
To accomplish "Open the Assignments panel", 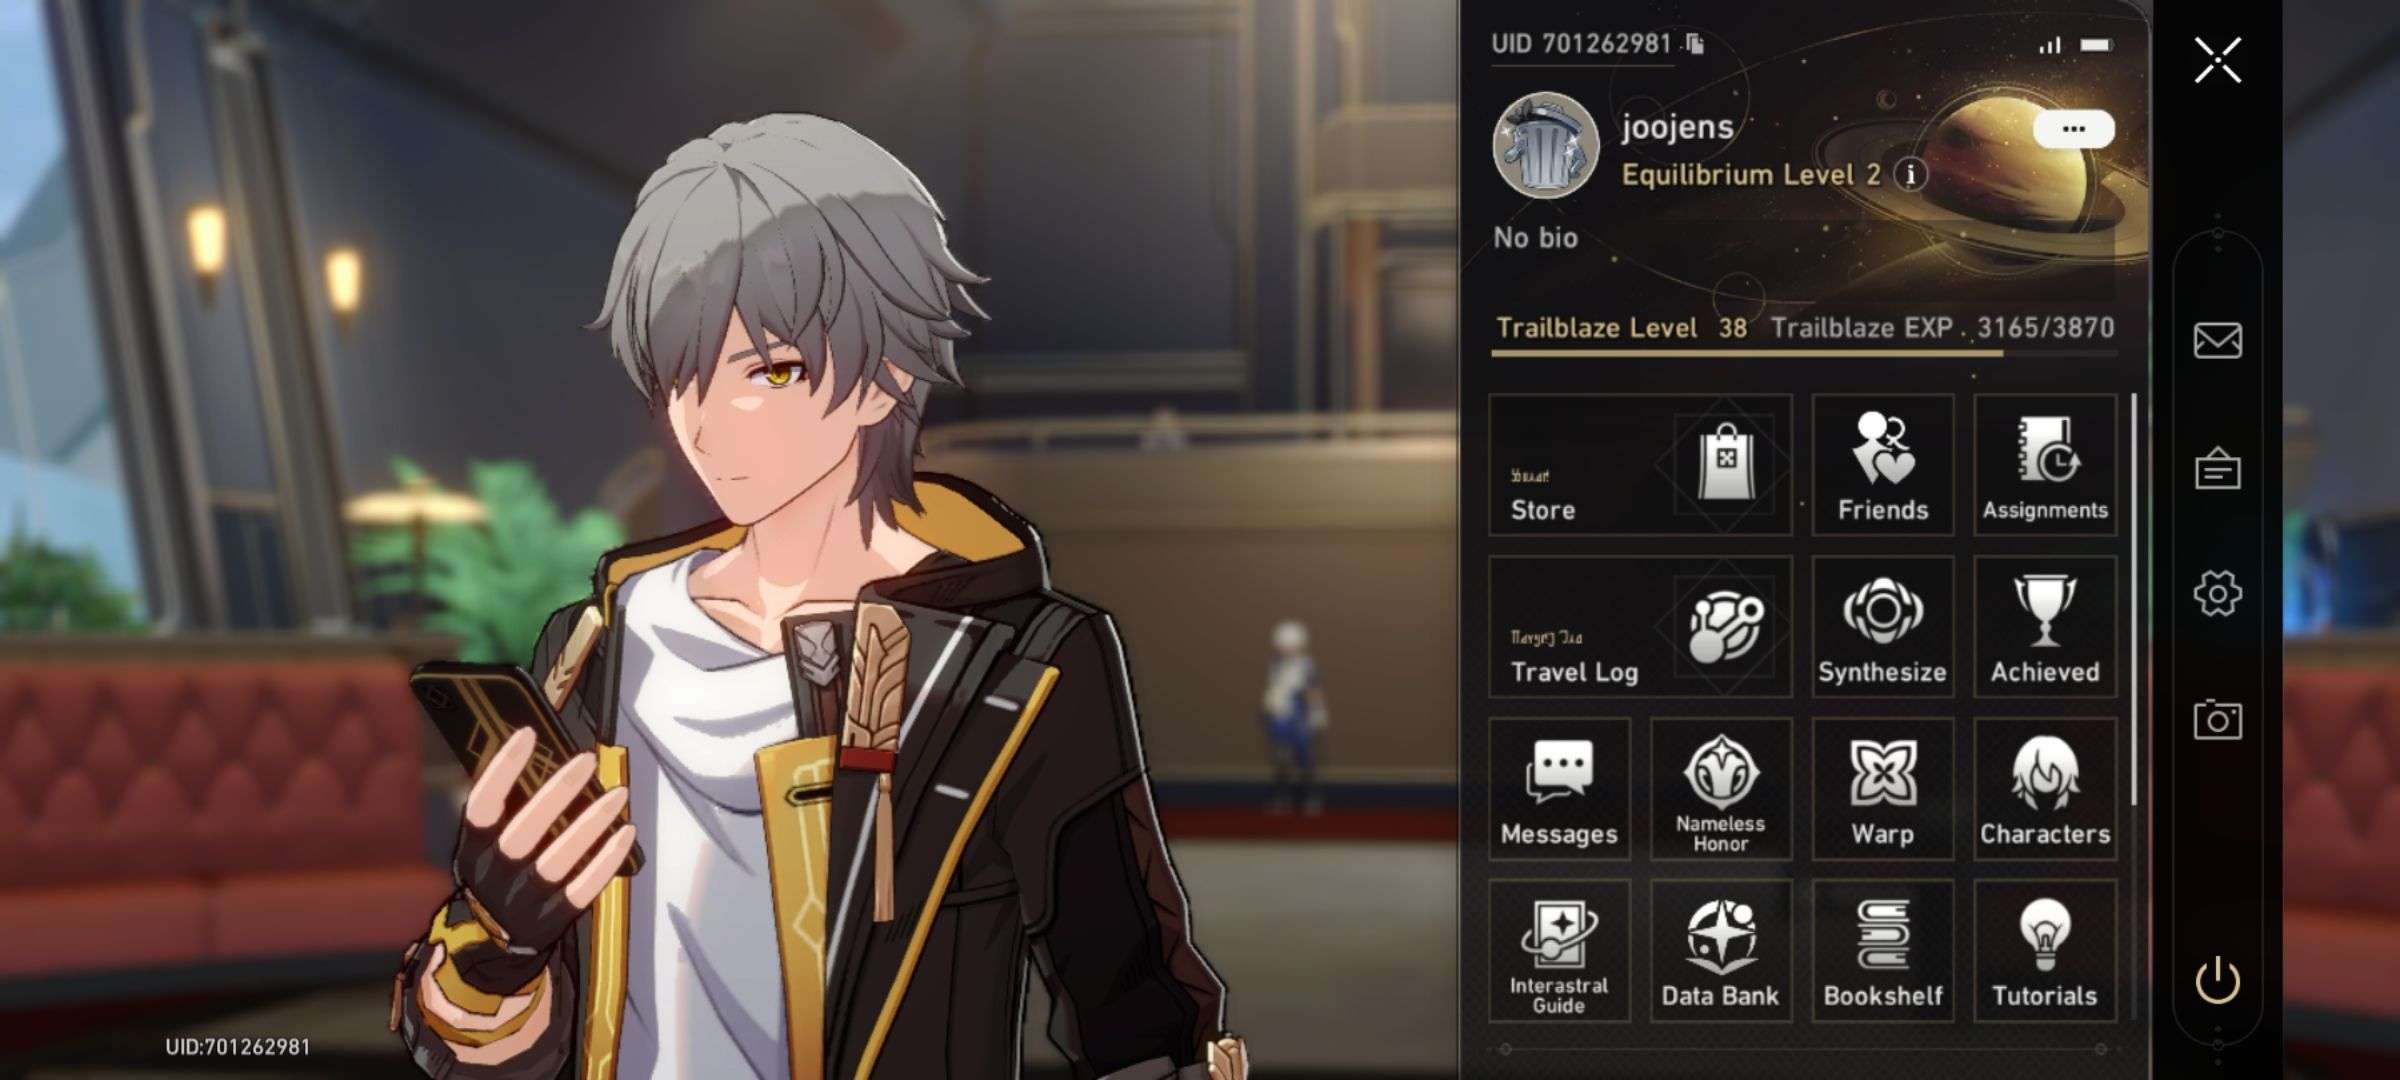I will pyautogui.click(x=2045, y=465).
